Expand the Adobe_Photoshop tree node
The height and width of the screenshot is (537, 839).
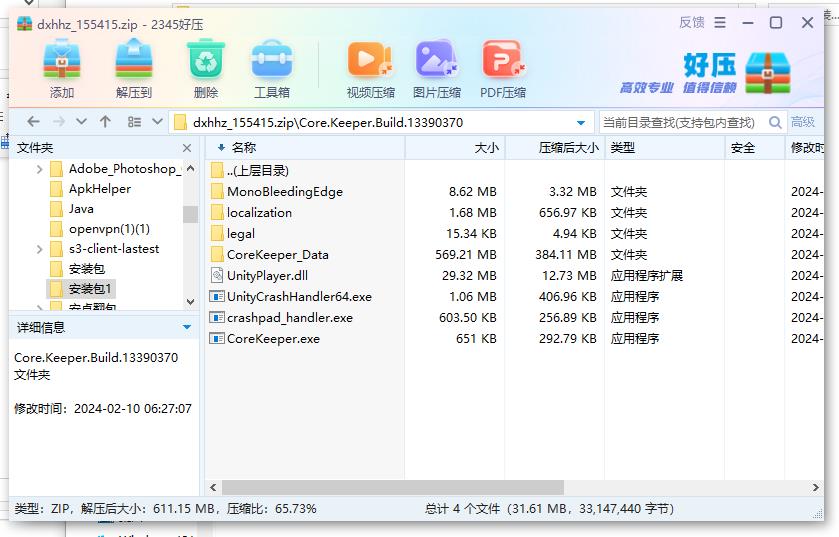(39, 170)
